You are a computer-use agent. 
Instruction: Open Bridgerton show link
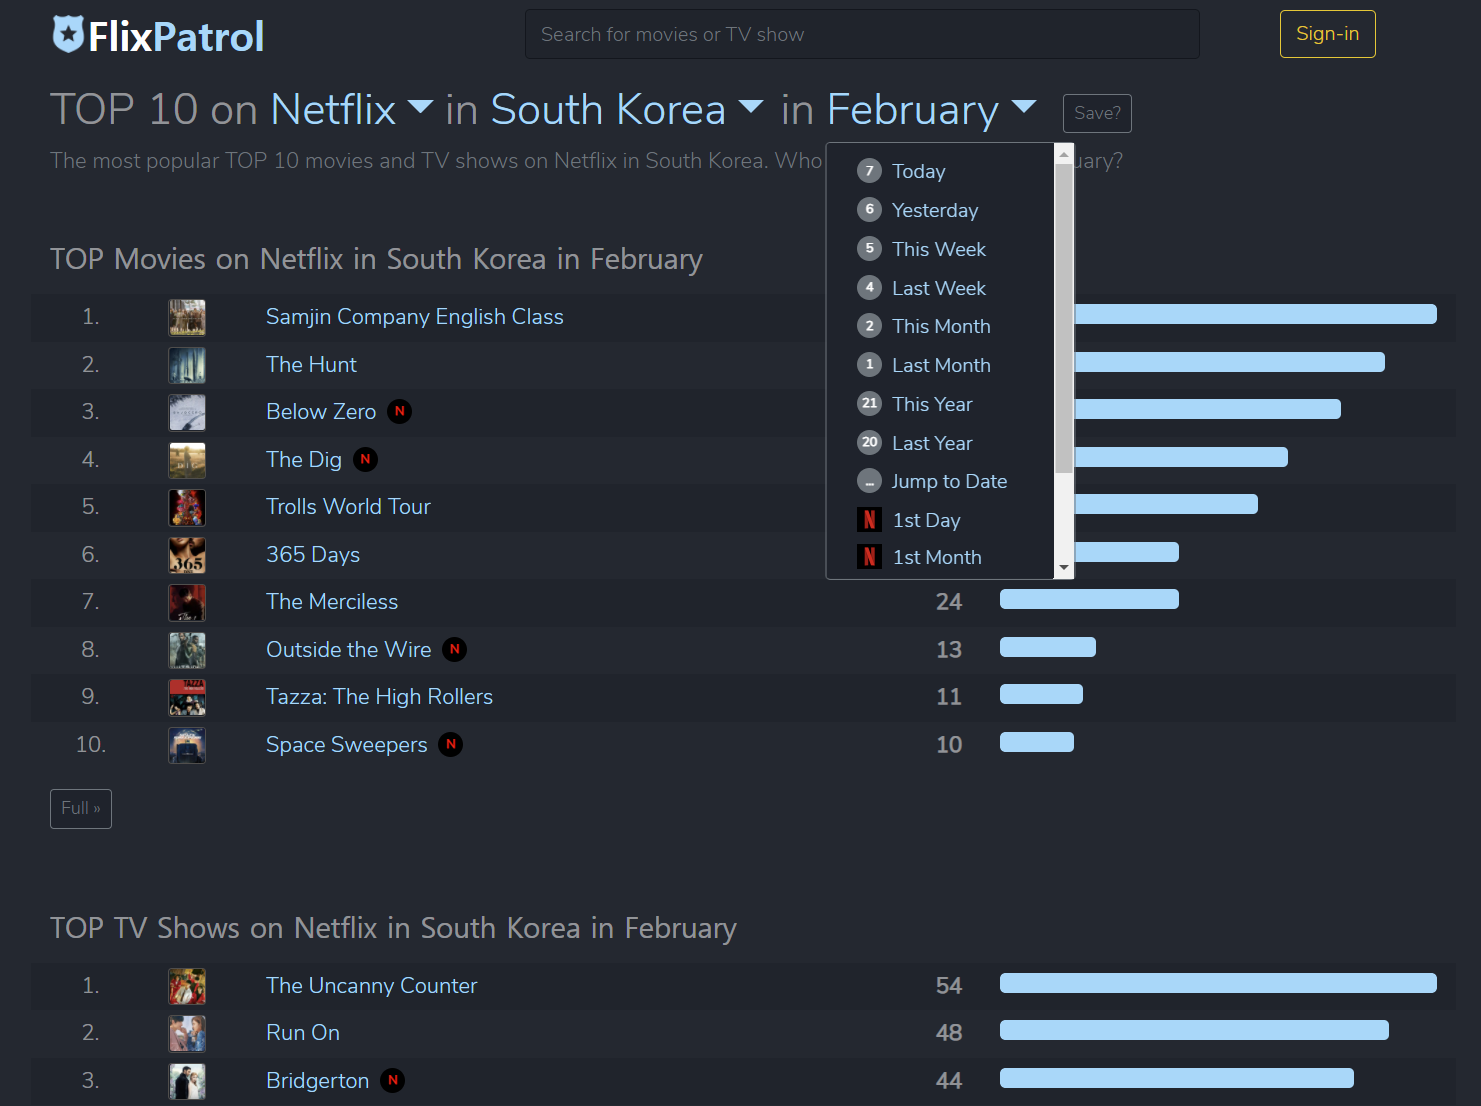click(317, 1080)
